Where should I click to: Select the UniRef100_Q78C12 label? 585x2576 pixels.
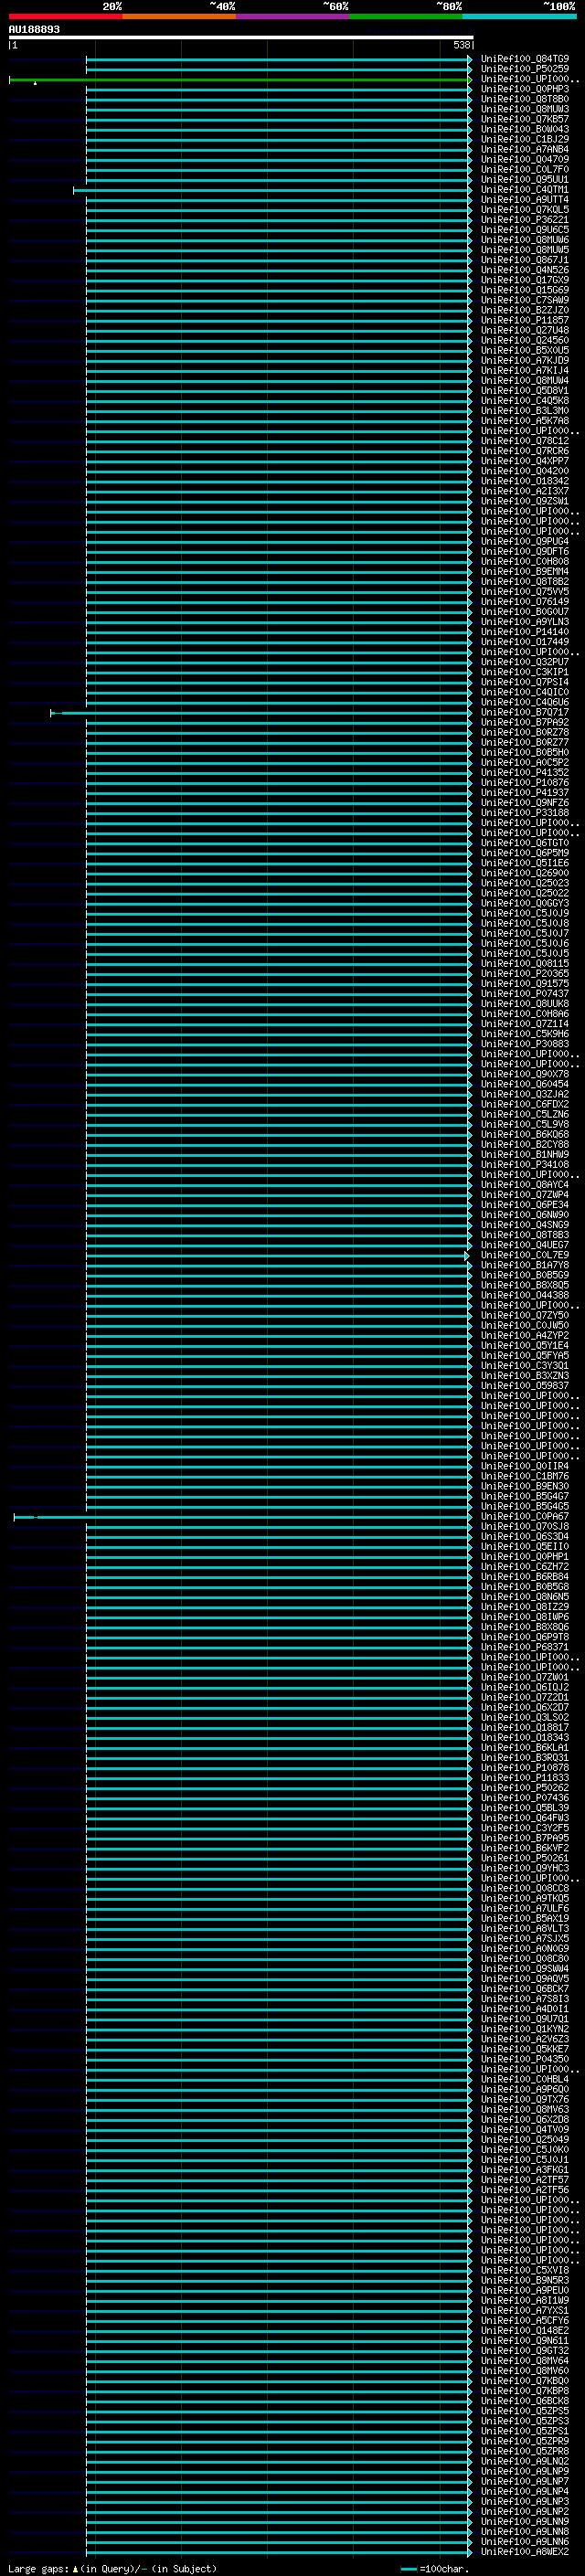point(524,441)
